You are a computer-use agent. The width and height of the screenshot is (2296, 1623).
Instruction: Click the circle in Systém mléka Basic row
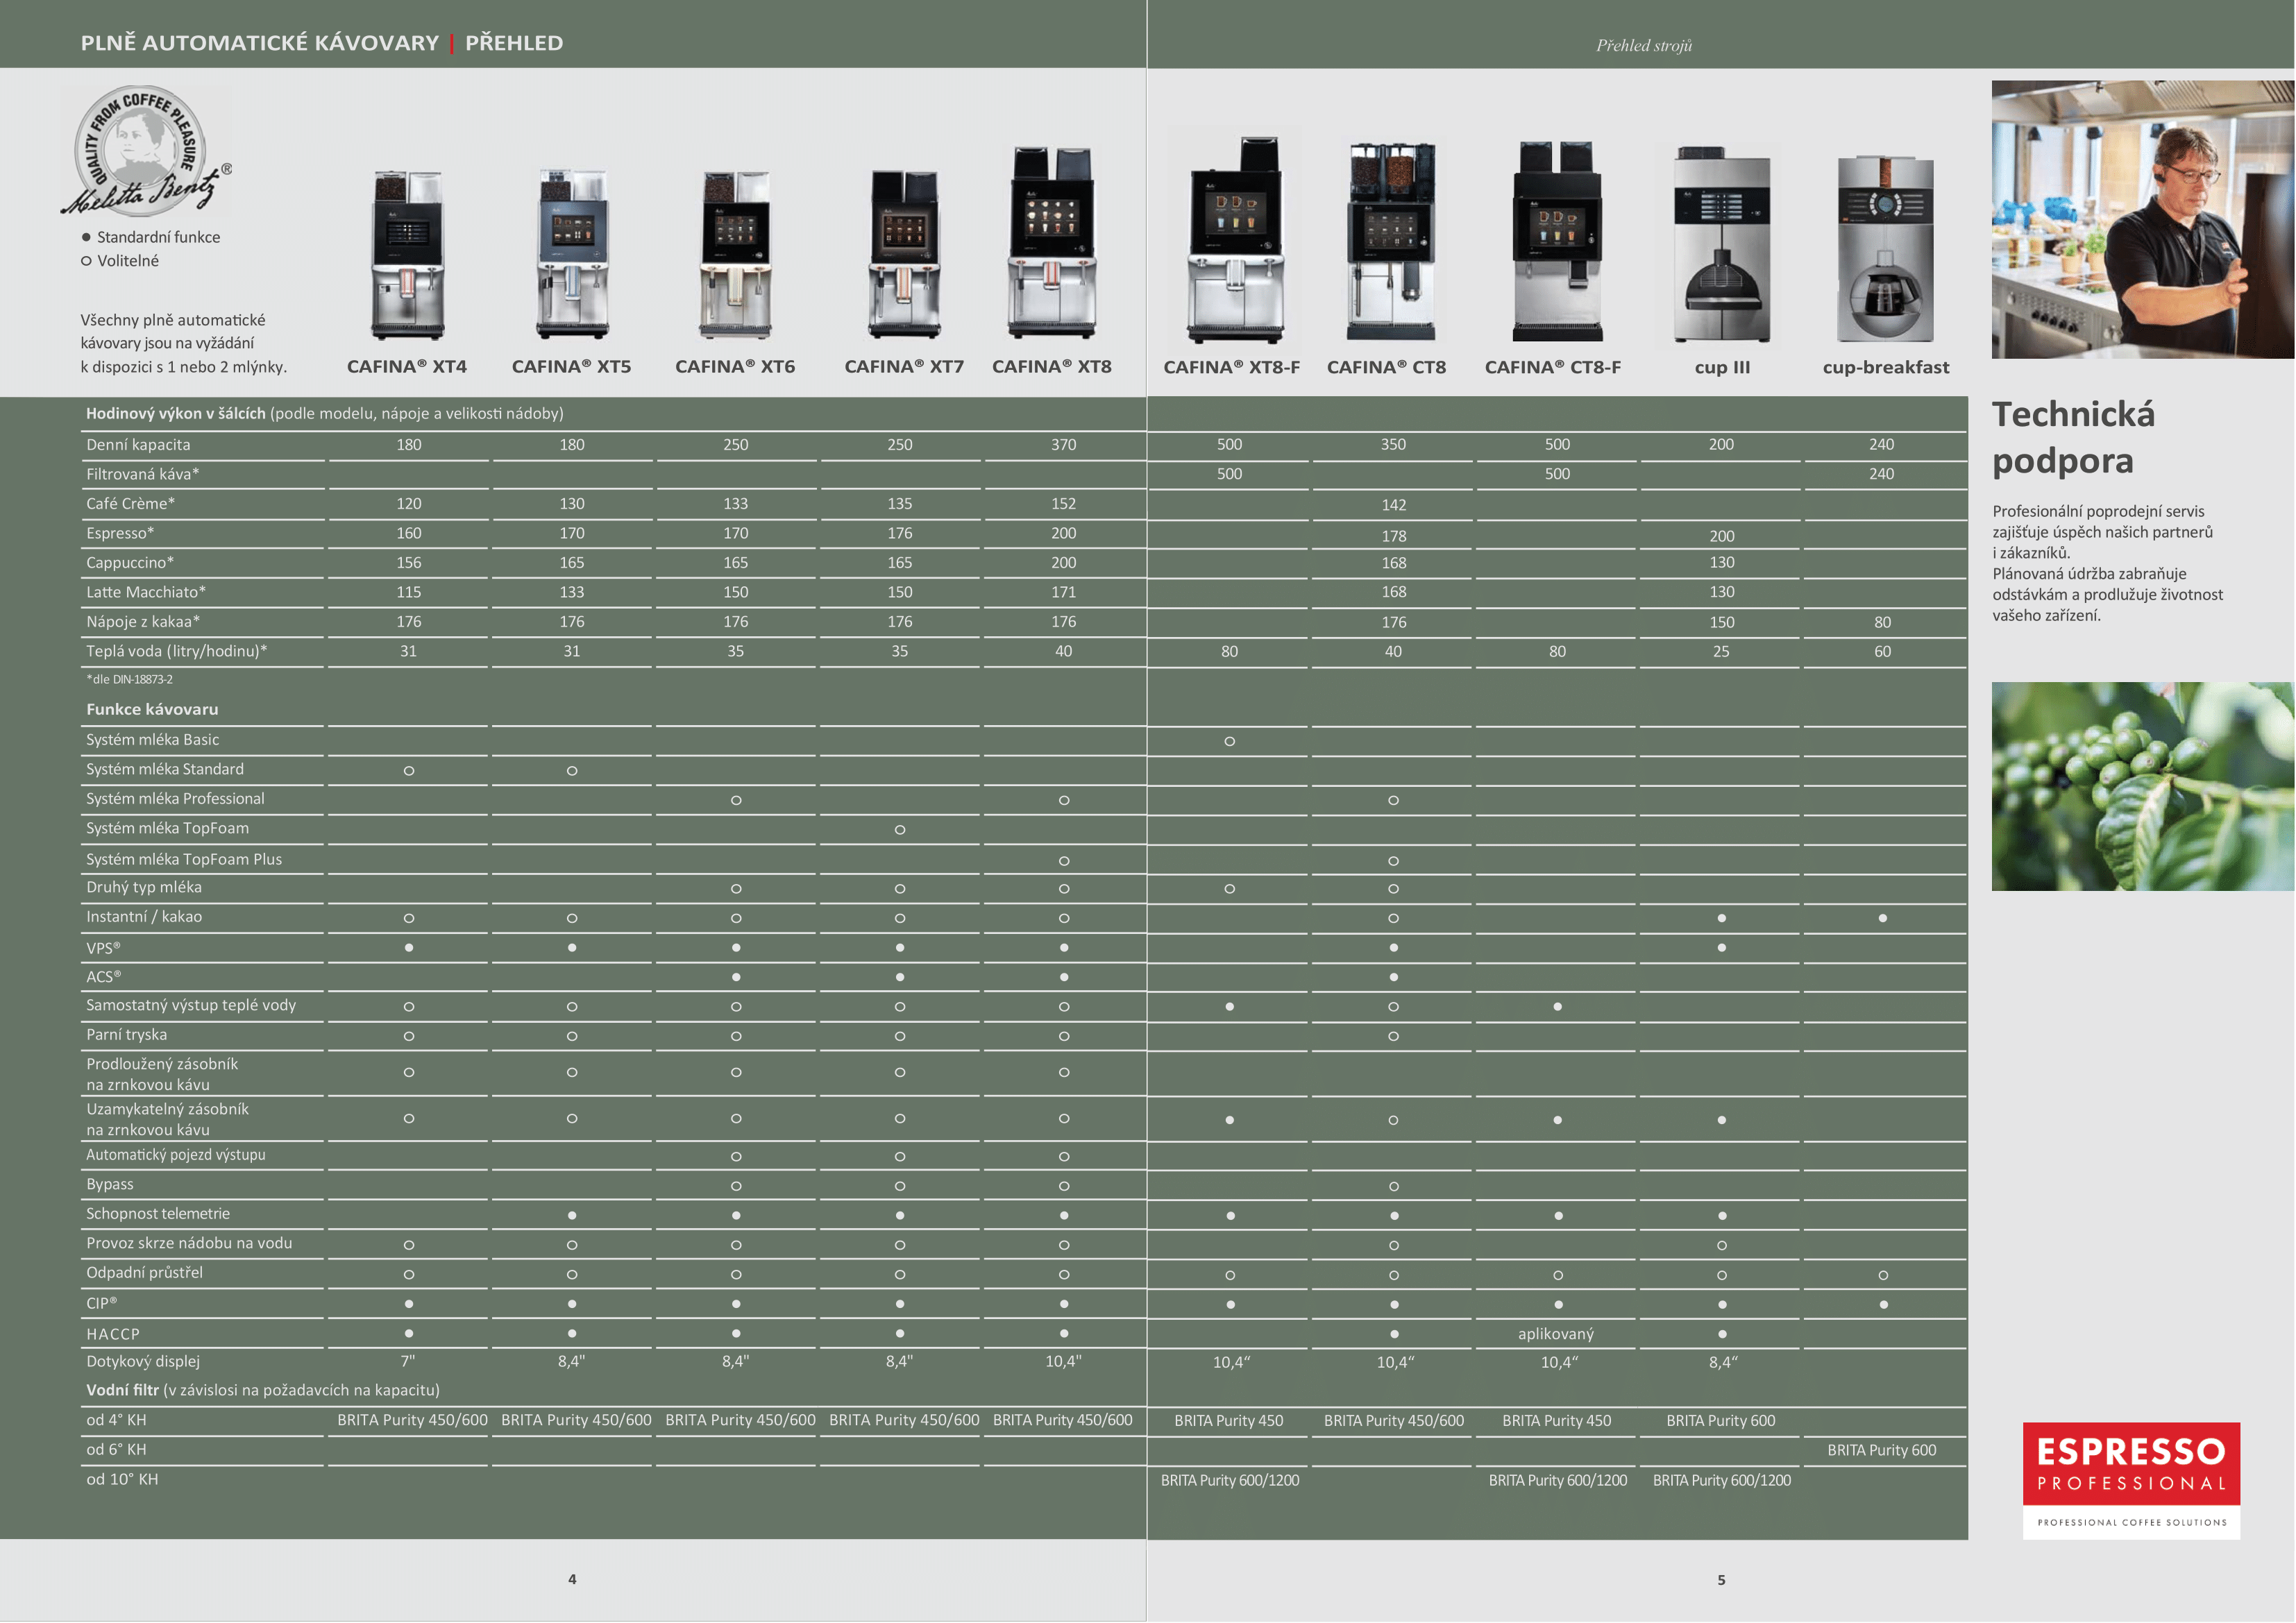[1230, 741]
